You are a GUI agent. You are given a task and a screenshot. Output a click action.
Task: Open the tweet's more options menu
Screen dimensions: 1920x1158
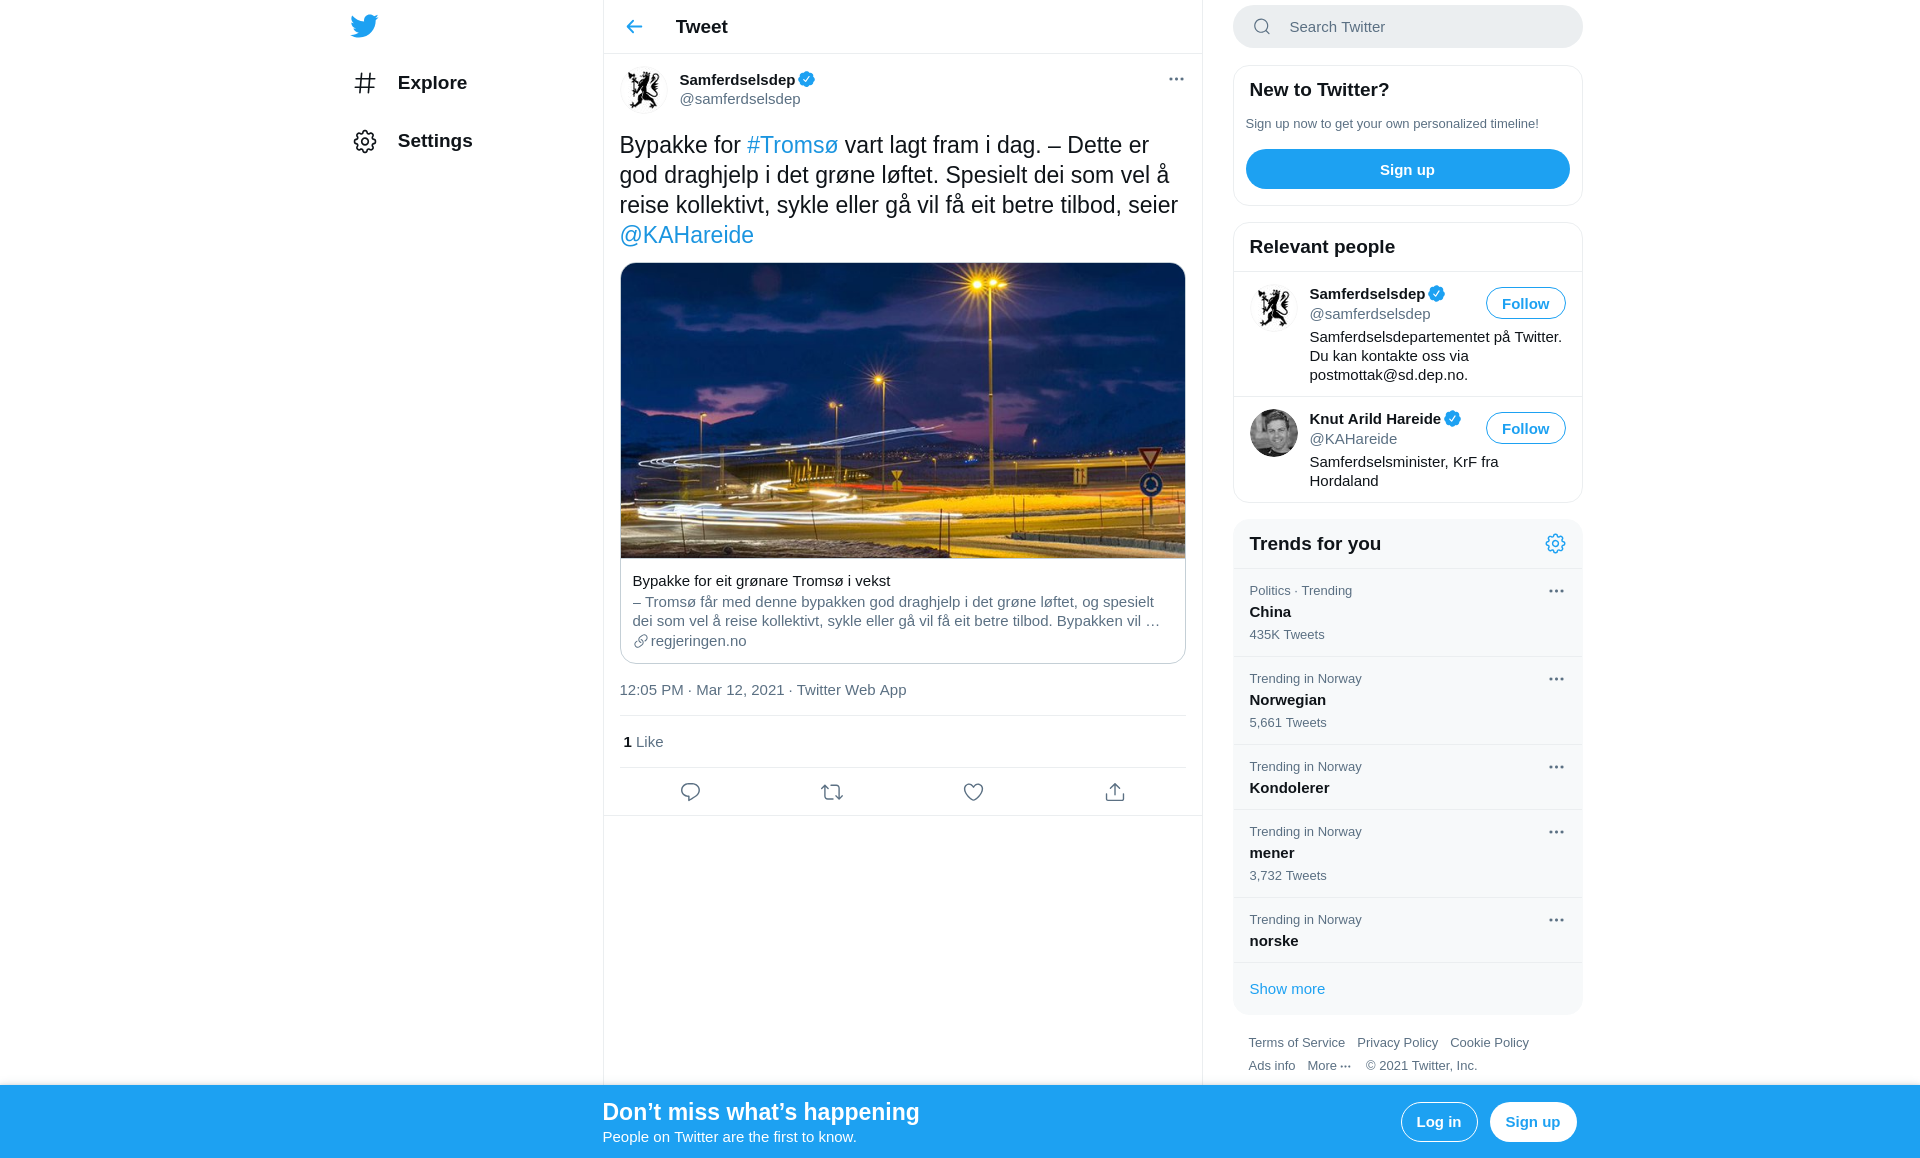(x=1176, y=79)
